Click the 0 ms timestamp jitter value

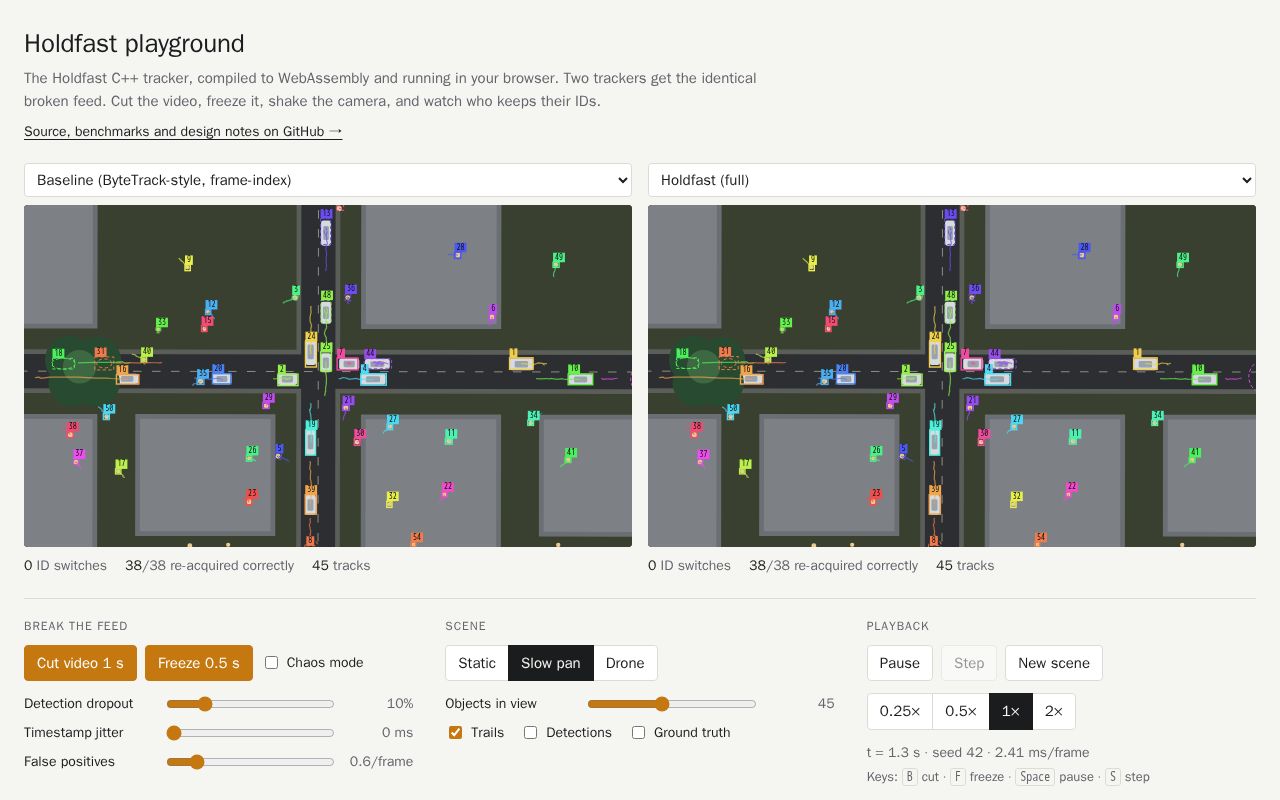coord(397,733)
